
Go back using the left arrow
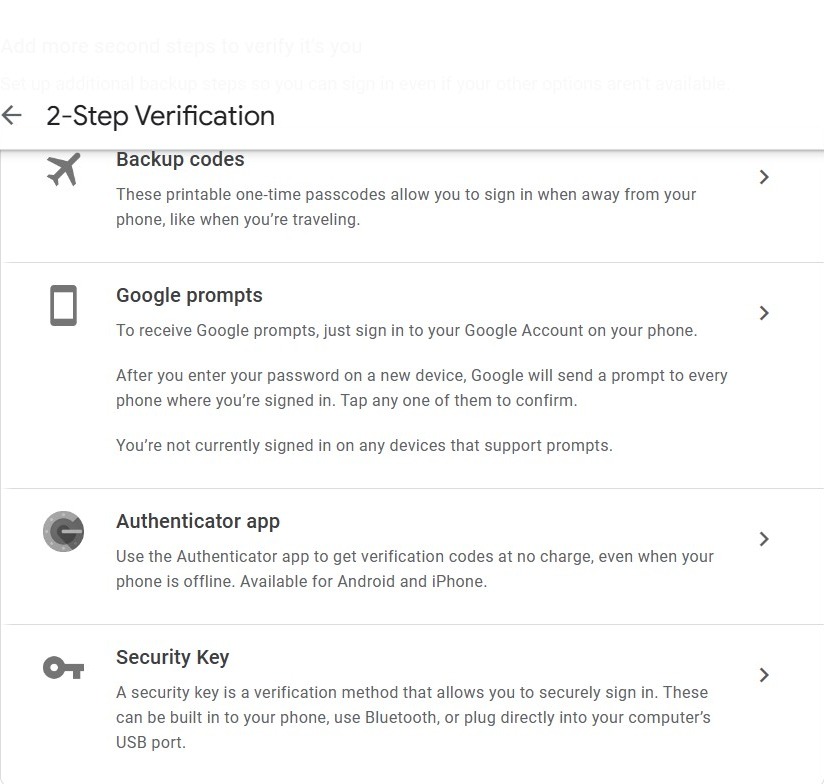point(12,116)
